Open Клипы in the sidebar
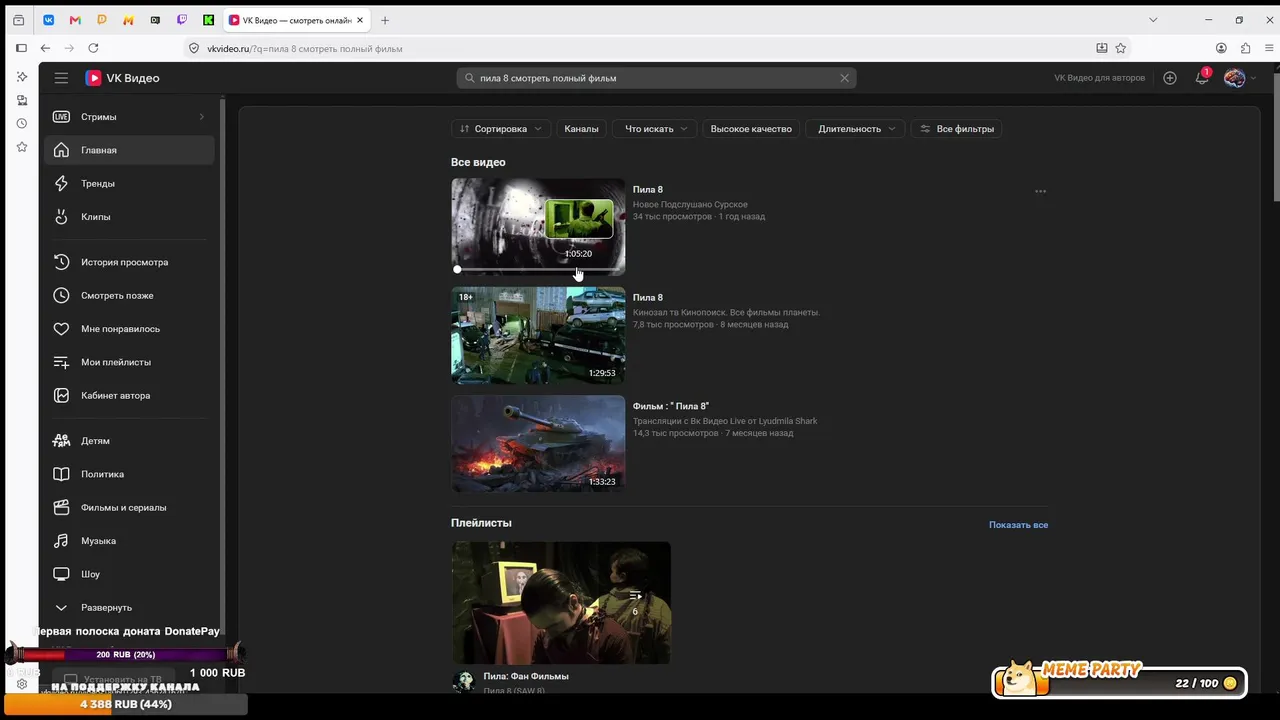The height and width of the screenshot is (720, 1280). (x=129, y=217)
